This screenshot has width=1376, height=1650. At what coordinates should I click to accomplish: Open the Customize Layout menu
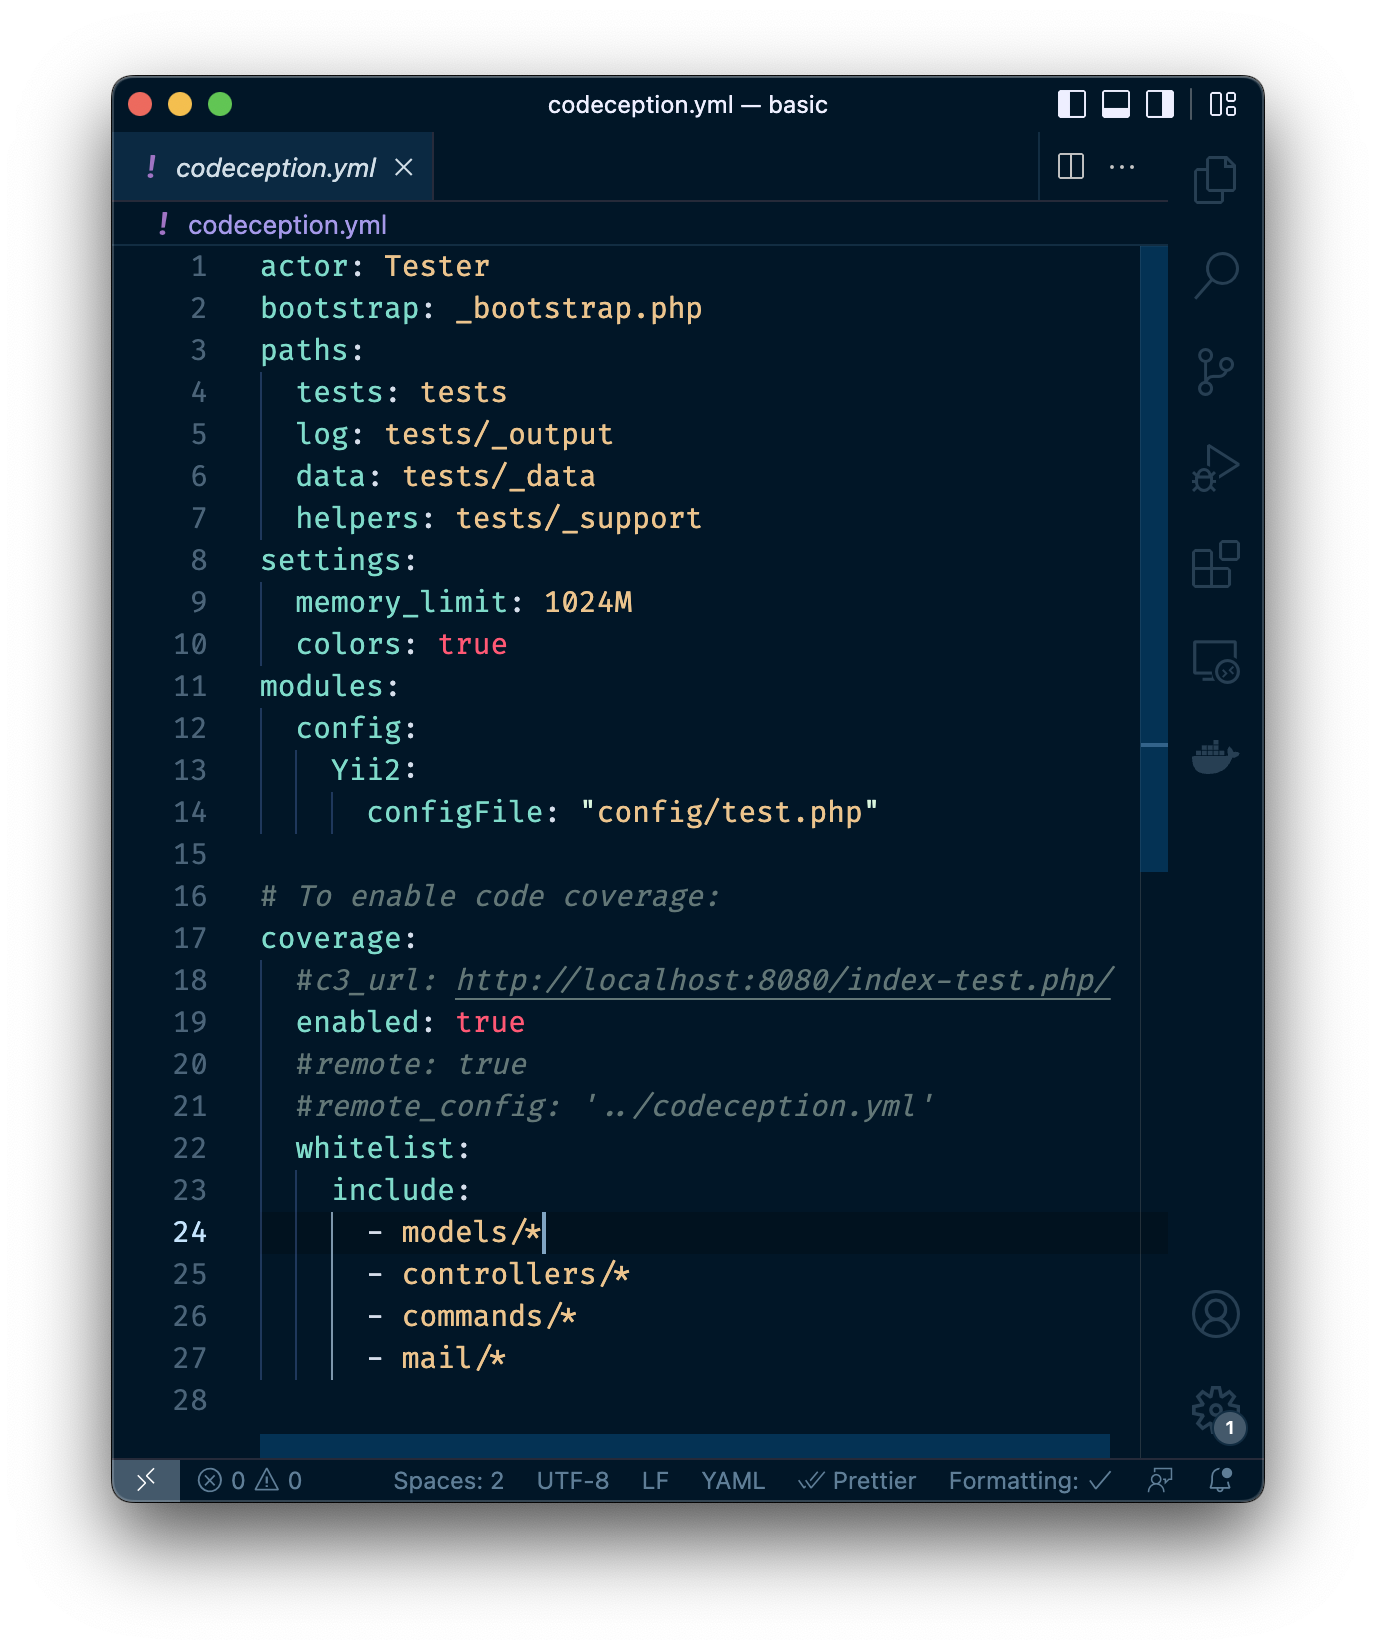click(1222, 104)
